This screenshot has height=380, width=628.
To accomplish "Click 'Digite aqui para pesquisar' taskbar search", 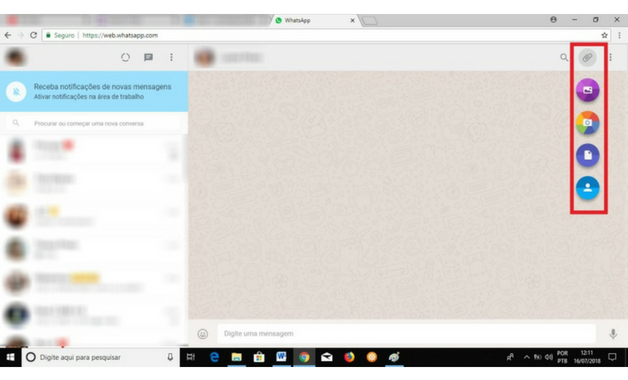I will [100, 357].
